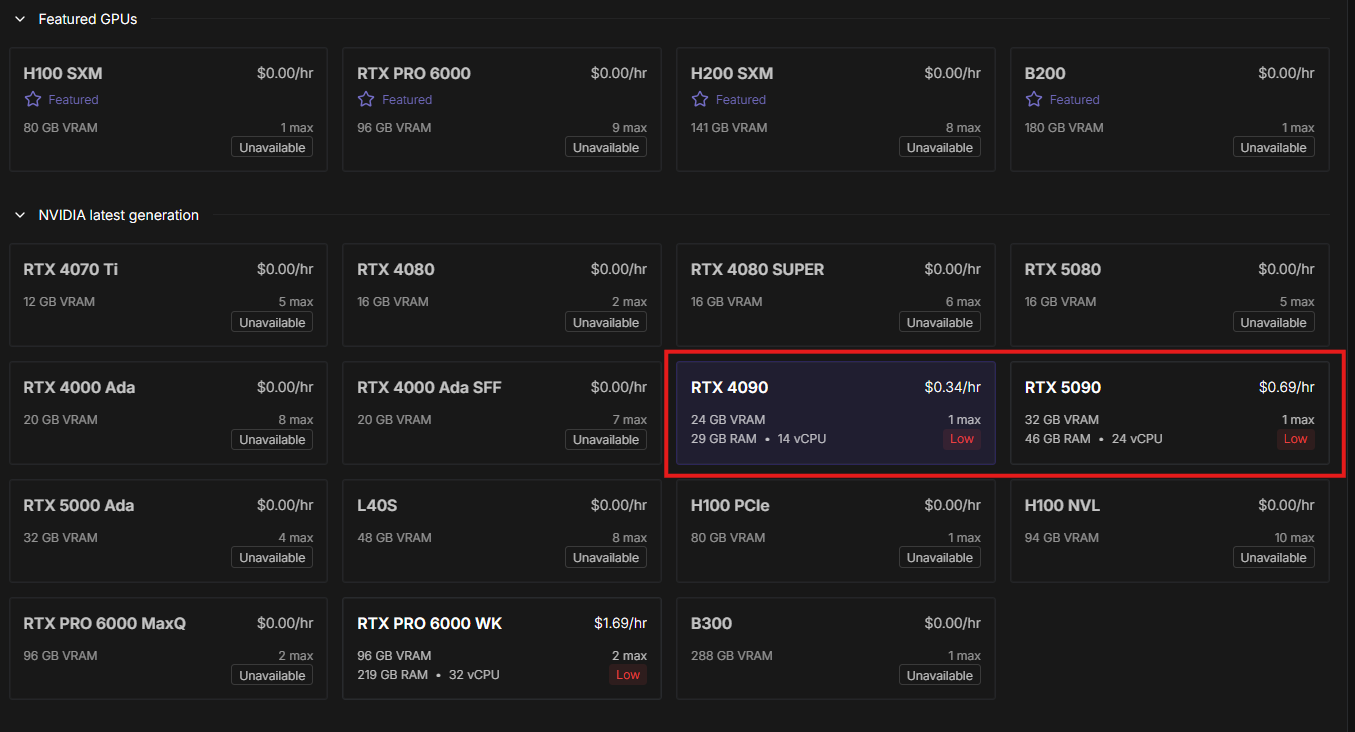Click the Featured star icon under B200
The image size is (1355, 732).
(1034, 99)
